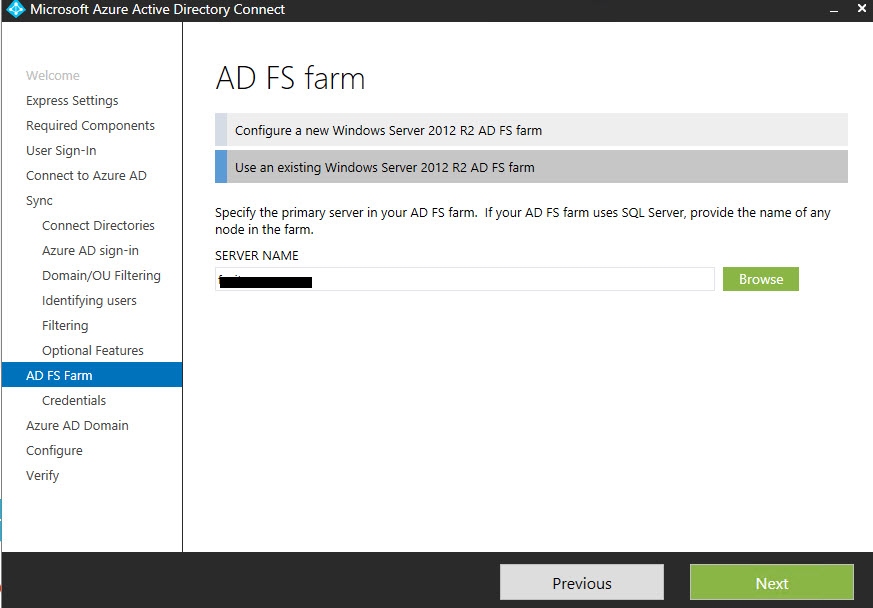The width and height of the screenshot is (873, 608).
Task: Choose Use an existing Windows Server 2012 R2 AD FS farm
Action: point(531,167)
